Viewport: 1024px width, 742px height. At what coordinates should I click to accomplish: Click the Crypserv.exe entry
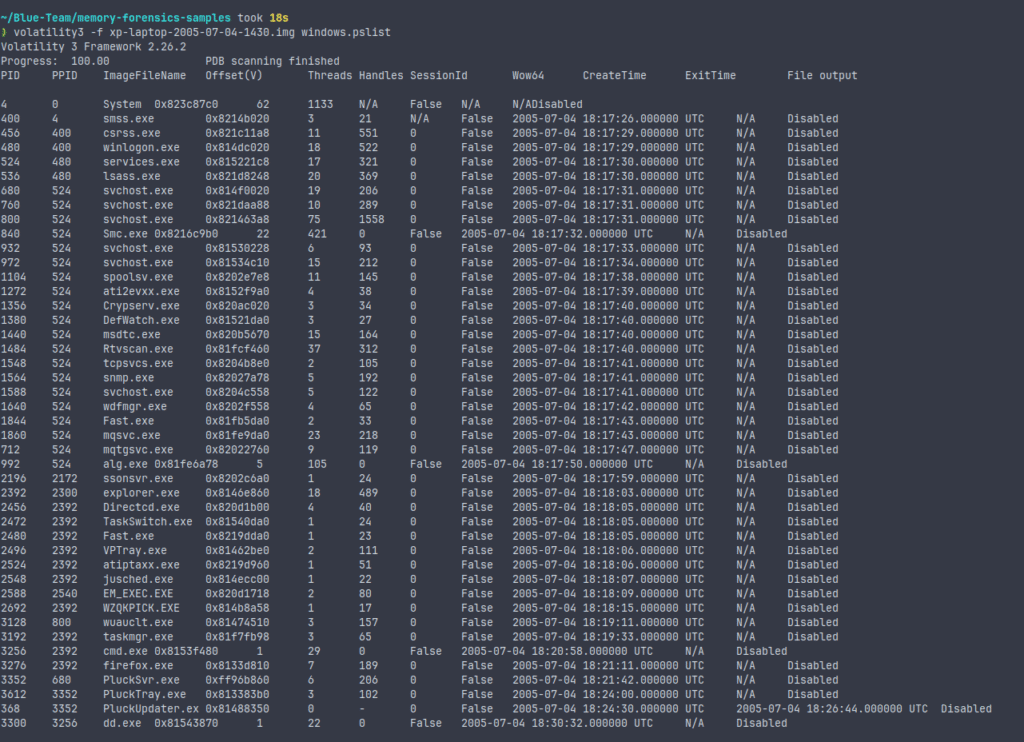tap(141, 306)
